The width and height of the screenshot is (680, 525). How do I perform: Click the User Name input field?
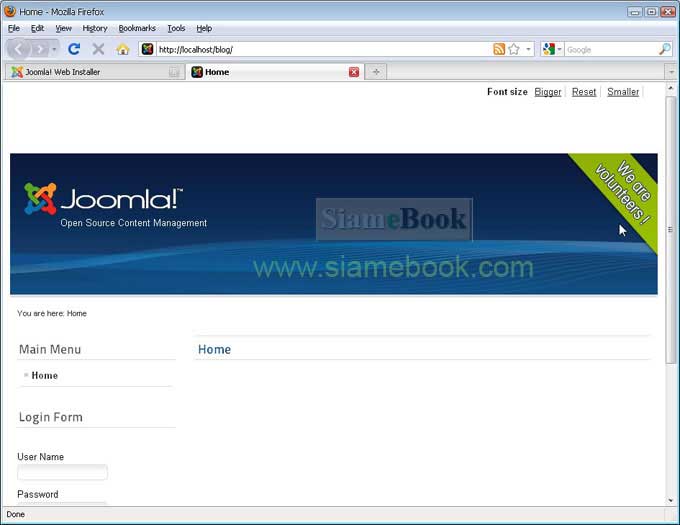coord(62,472)
